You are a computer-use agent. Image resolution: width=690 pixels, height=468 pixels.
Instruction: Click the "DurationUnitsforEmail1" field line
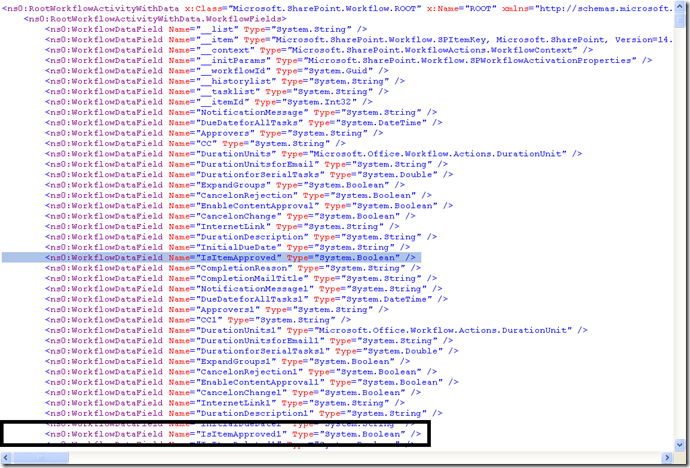[x=249, y=341]
